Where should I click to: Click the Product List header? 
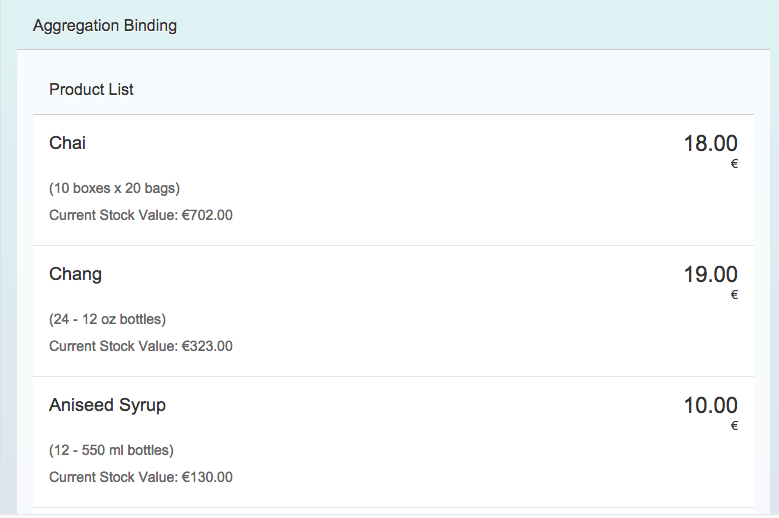91,90
